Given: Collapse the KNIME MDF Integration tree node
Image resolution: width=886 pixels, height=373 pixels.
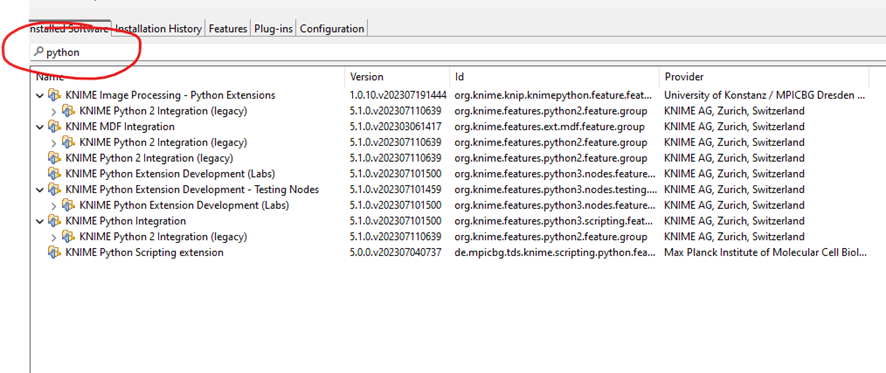Looking at the screenshot, I should (40, 127).
